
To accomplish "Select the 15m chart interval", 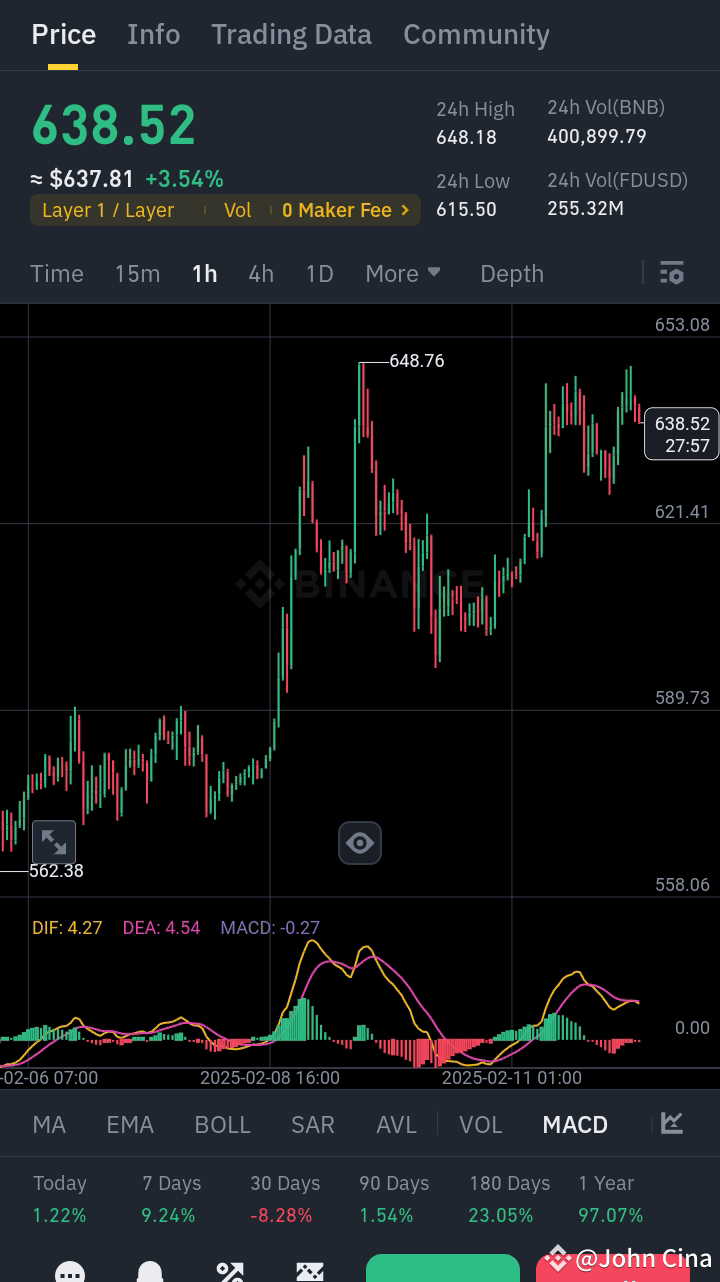I will (137, 274).
